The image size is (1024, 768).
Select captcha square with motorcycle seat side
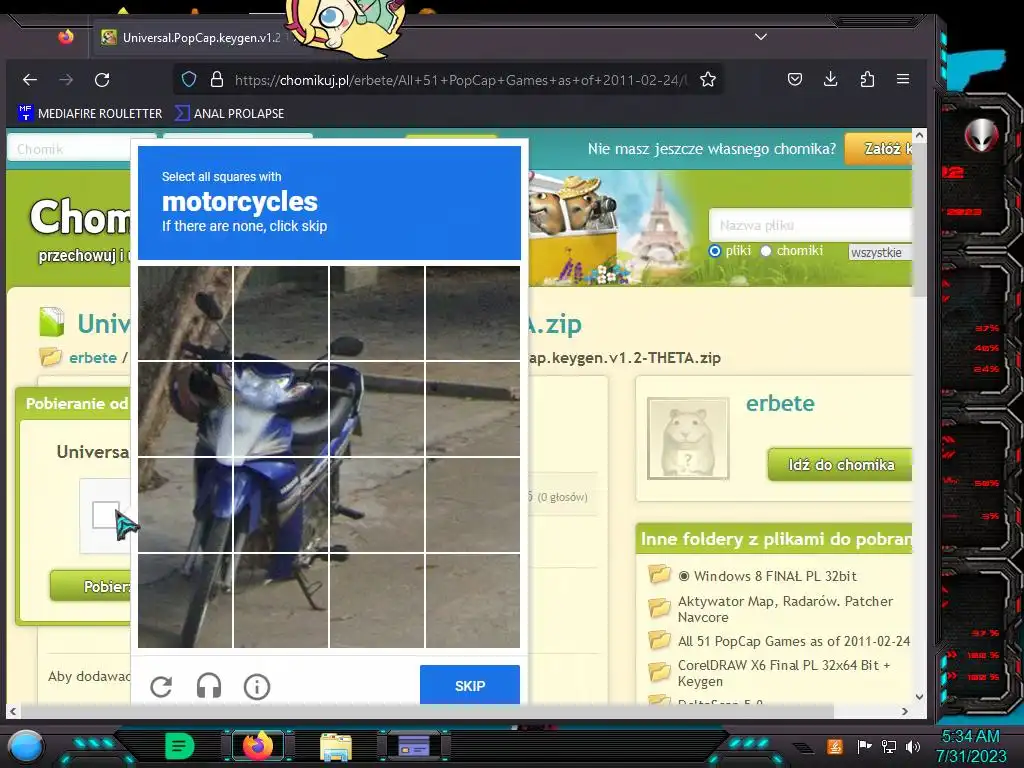(x=377, y=408)
